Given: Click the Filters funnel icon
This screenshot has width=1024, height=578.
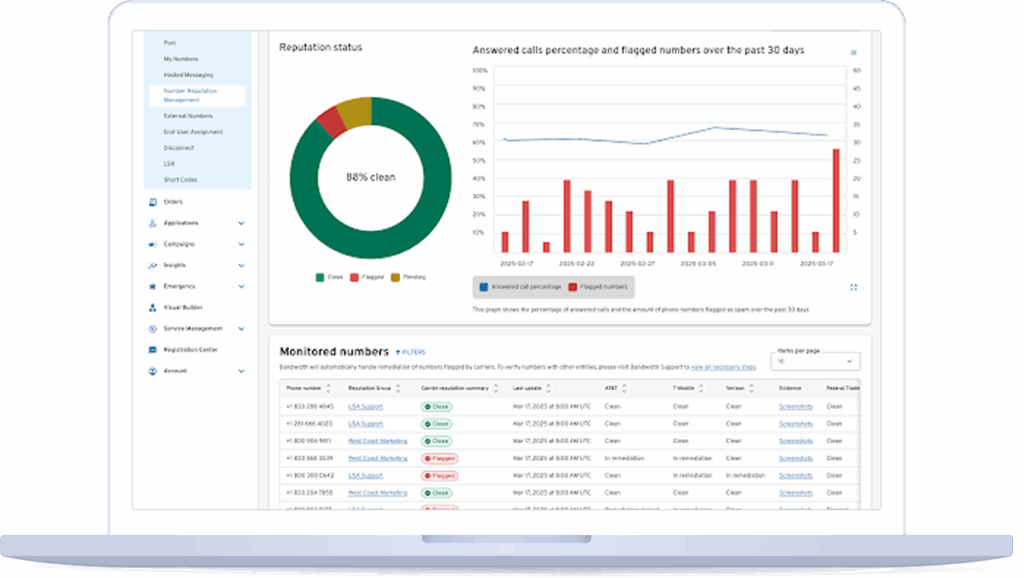Looking at the screenshot, I should tap(397, 353).
